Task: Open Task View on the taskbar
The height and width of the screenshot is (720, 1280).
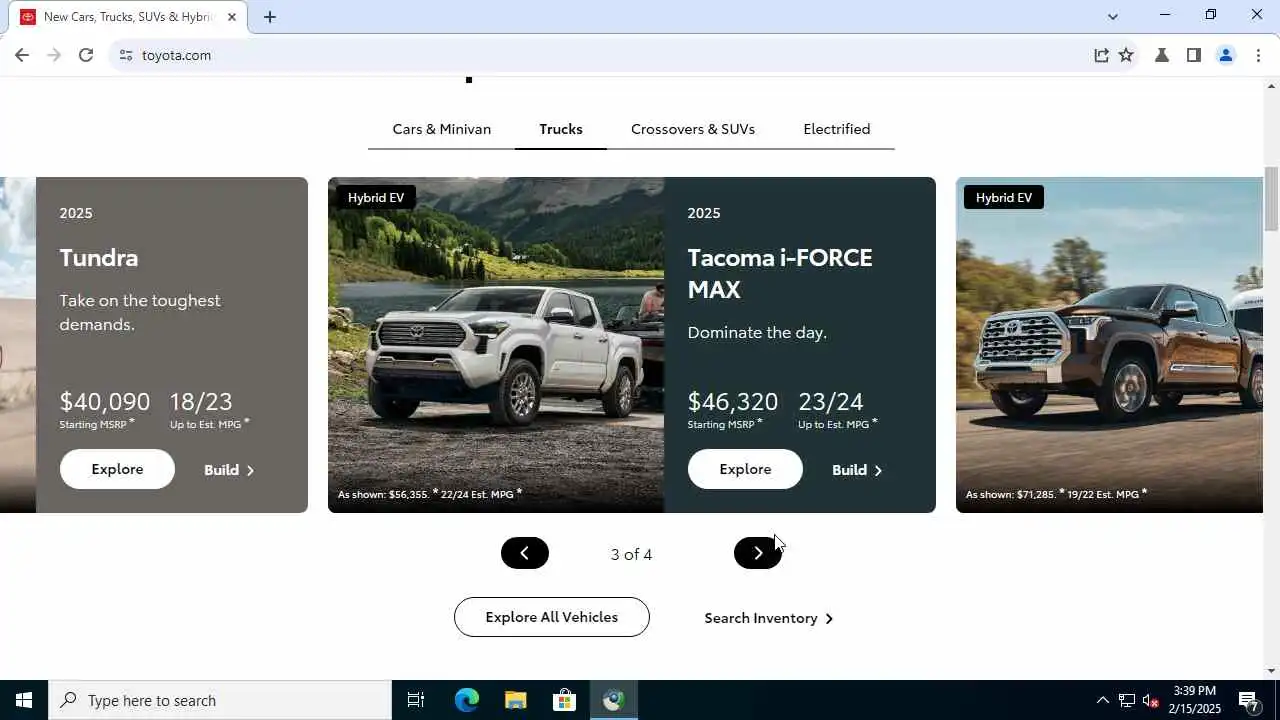Action: point(416,700)
